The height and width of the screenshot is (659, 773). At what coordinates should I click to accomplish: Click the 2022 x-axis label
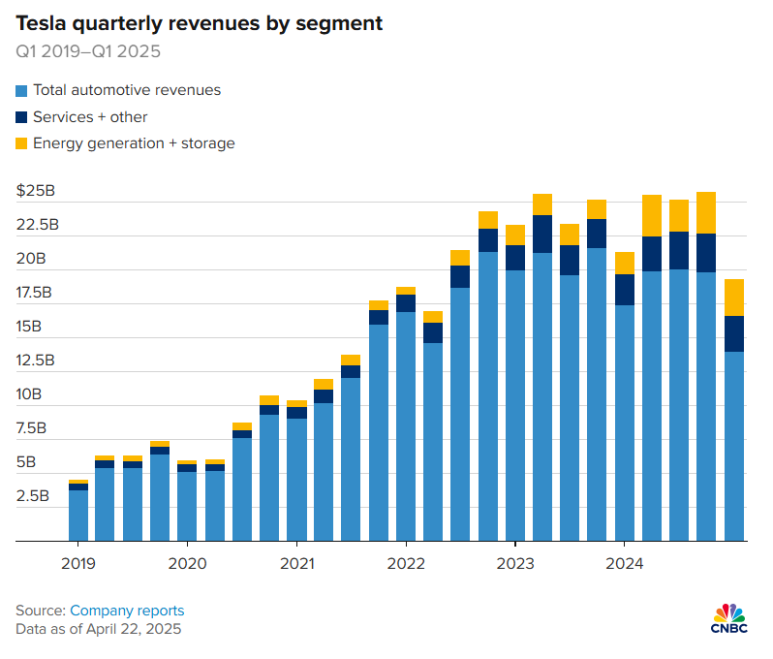point(406,563)
